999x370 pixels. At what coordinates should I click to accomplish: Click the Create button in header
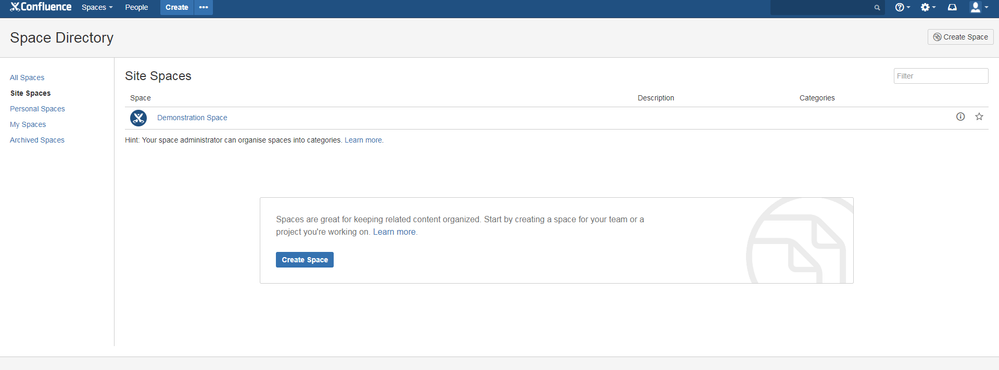point(176,8)
